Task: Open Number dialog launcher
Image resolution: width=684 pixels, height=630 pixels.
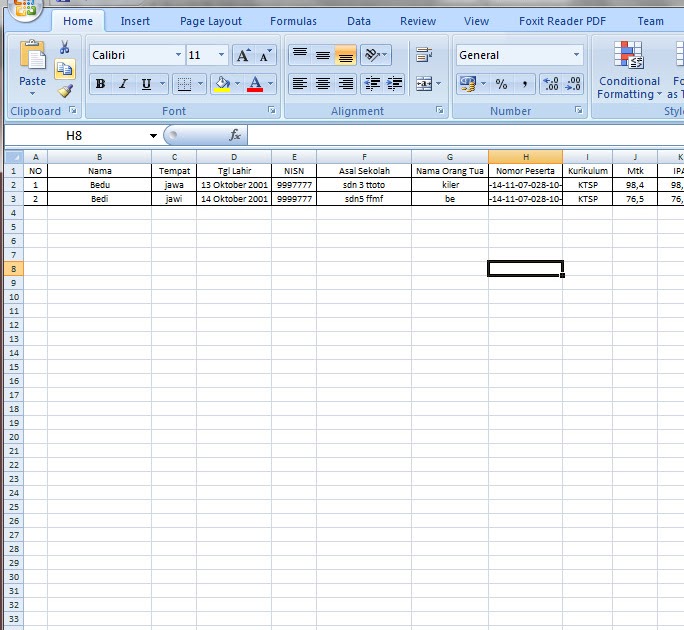Action: click(578, 111)
